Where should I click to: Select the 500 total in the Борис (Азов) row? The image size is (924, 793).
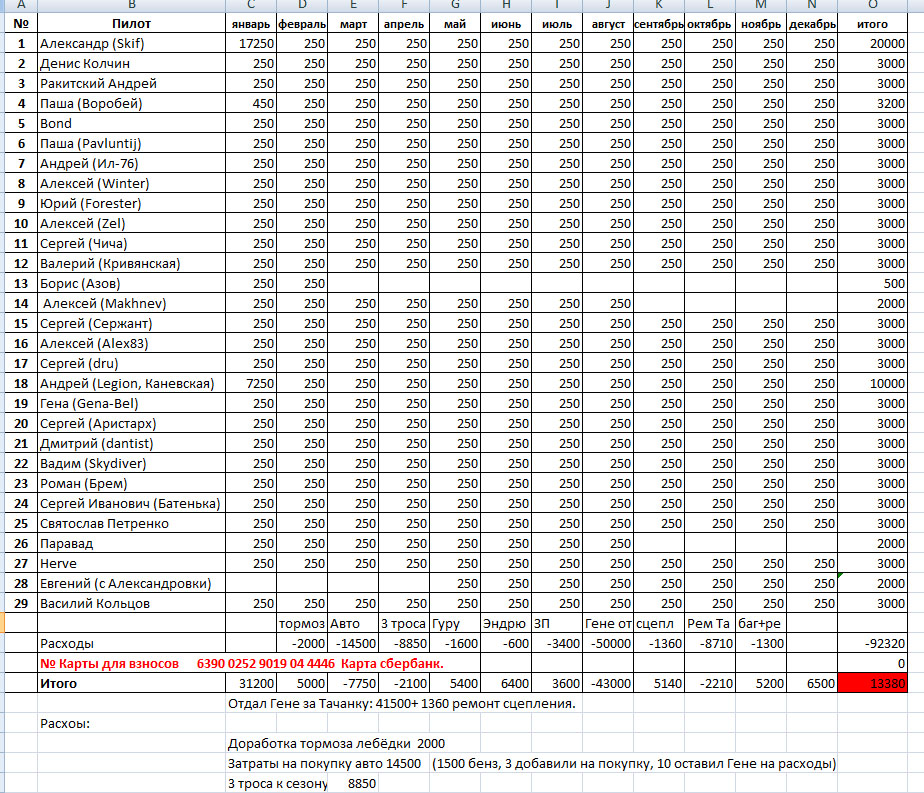[x=872, y=284]
